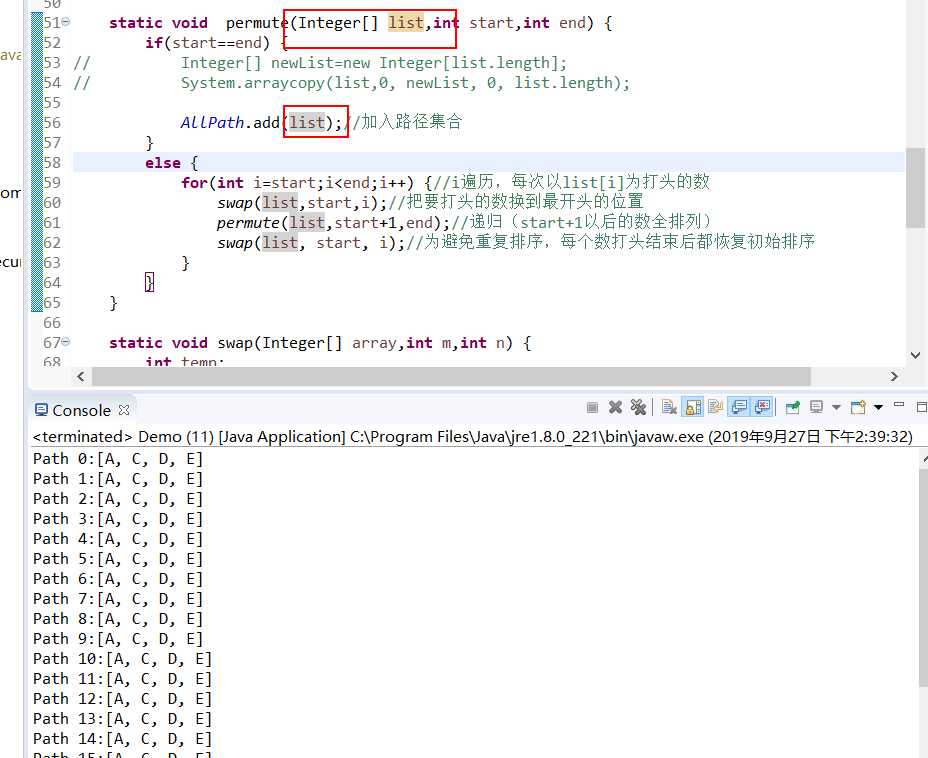This screenshot has width=928, height=758.
Task: Click 'swap' method name on line 67
Action: pyautogui.click(x=234, y=343)
